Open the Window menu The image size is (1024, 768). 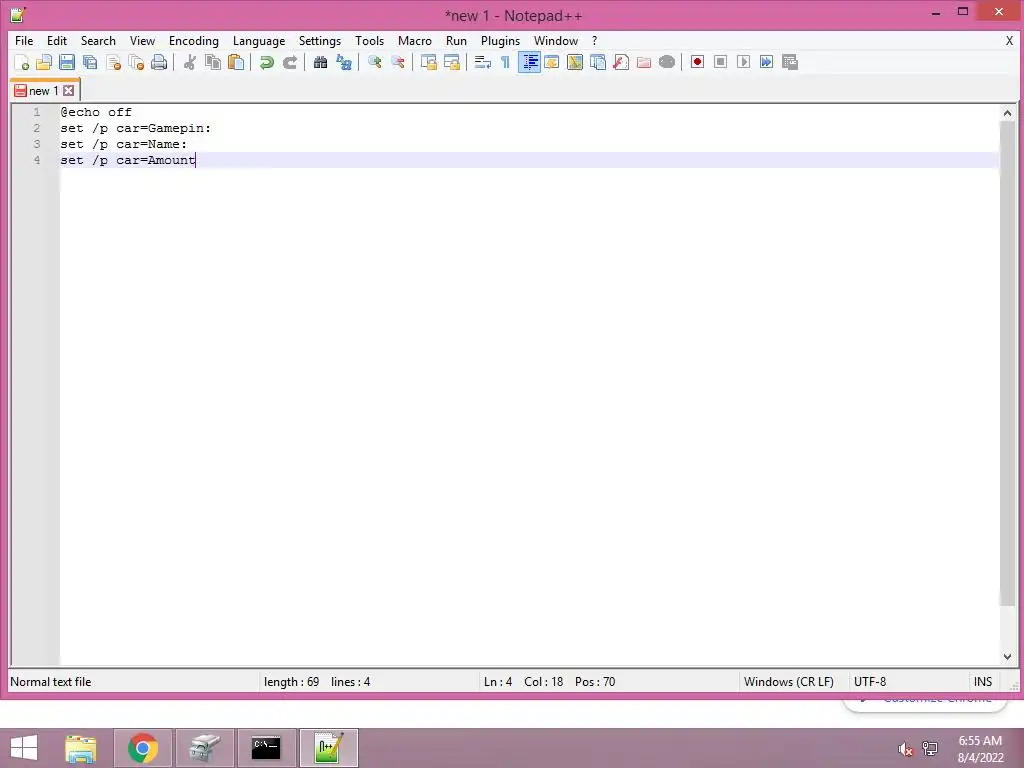pos(556,40)
